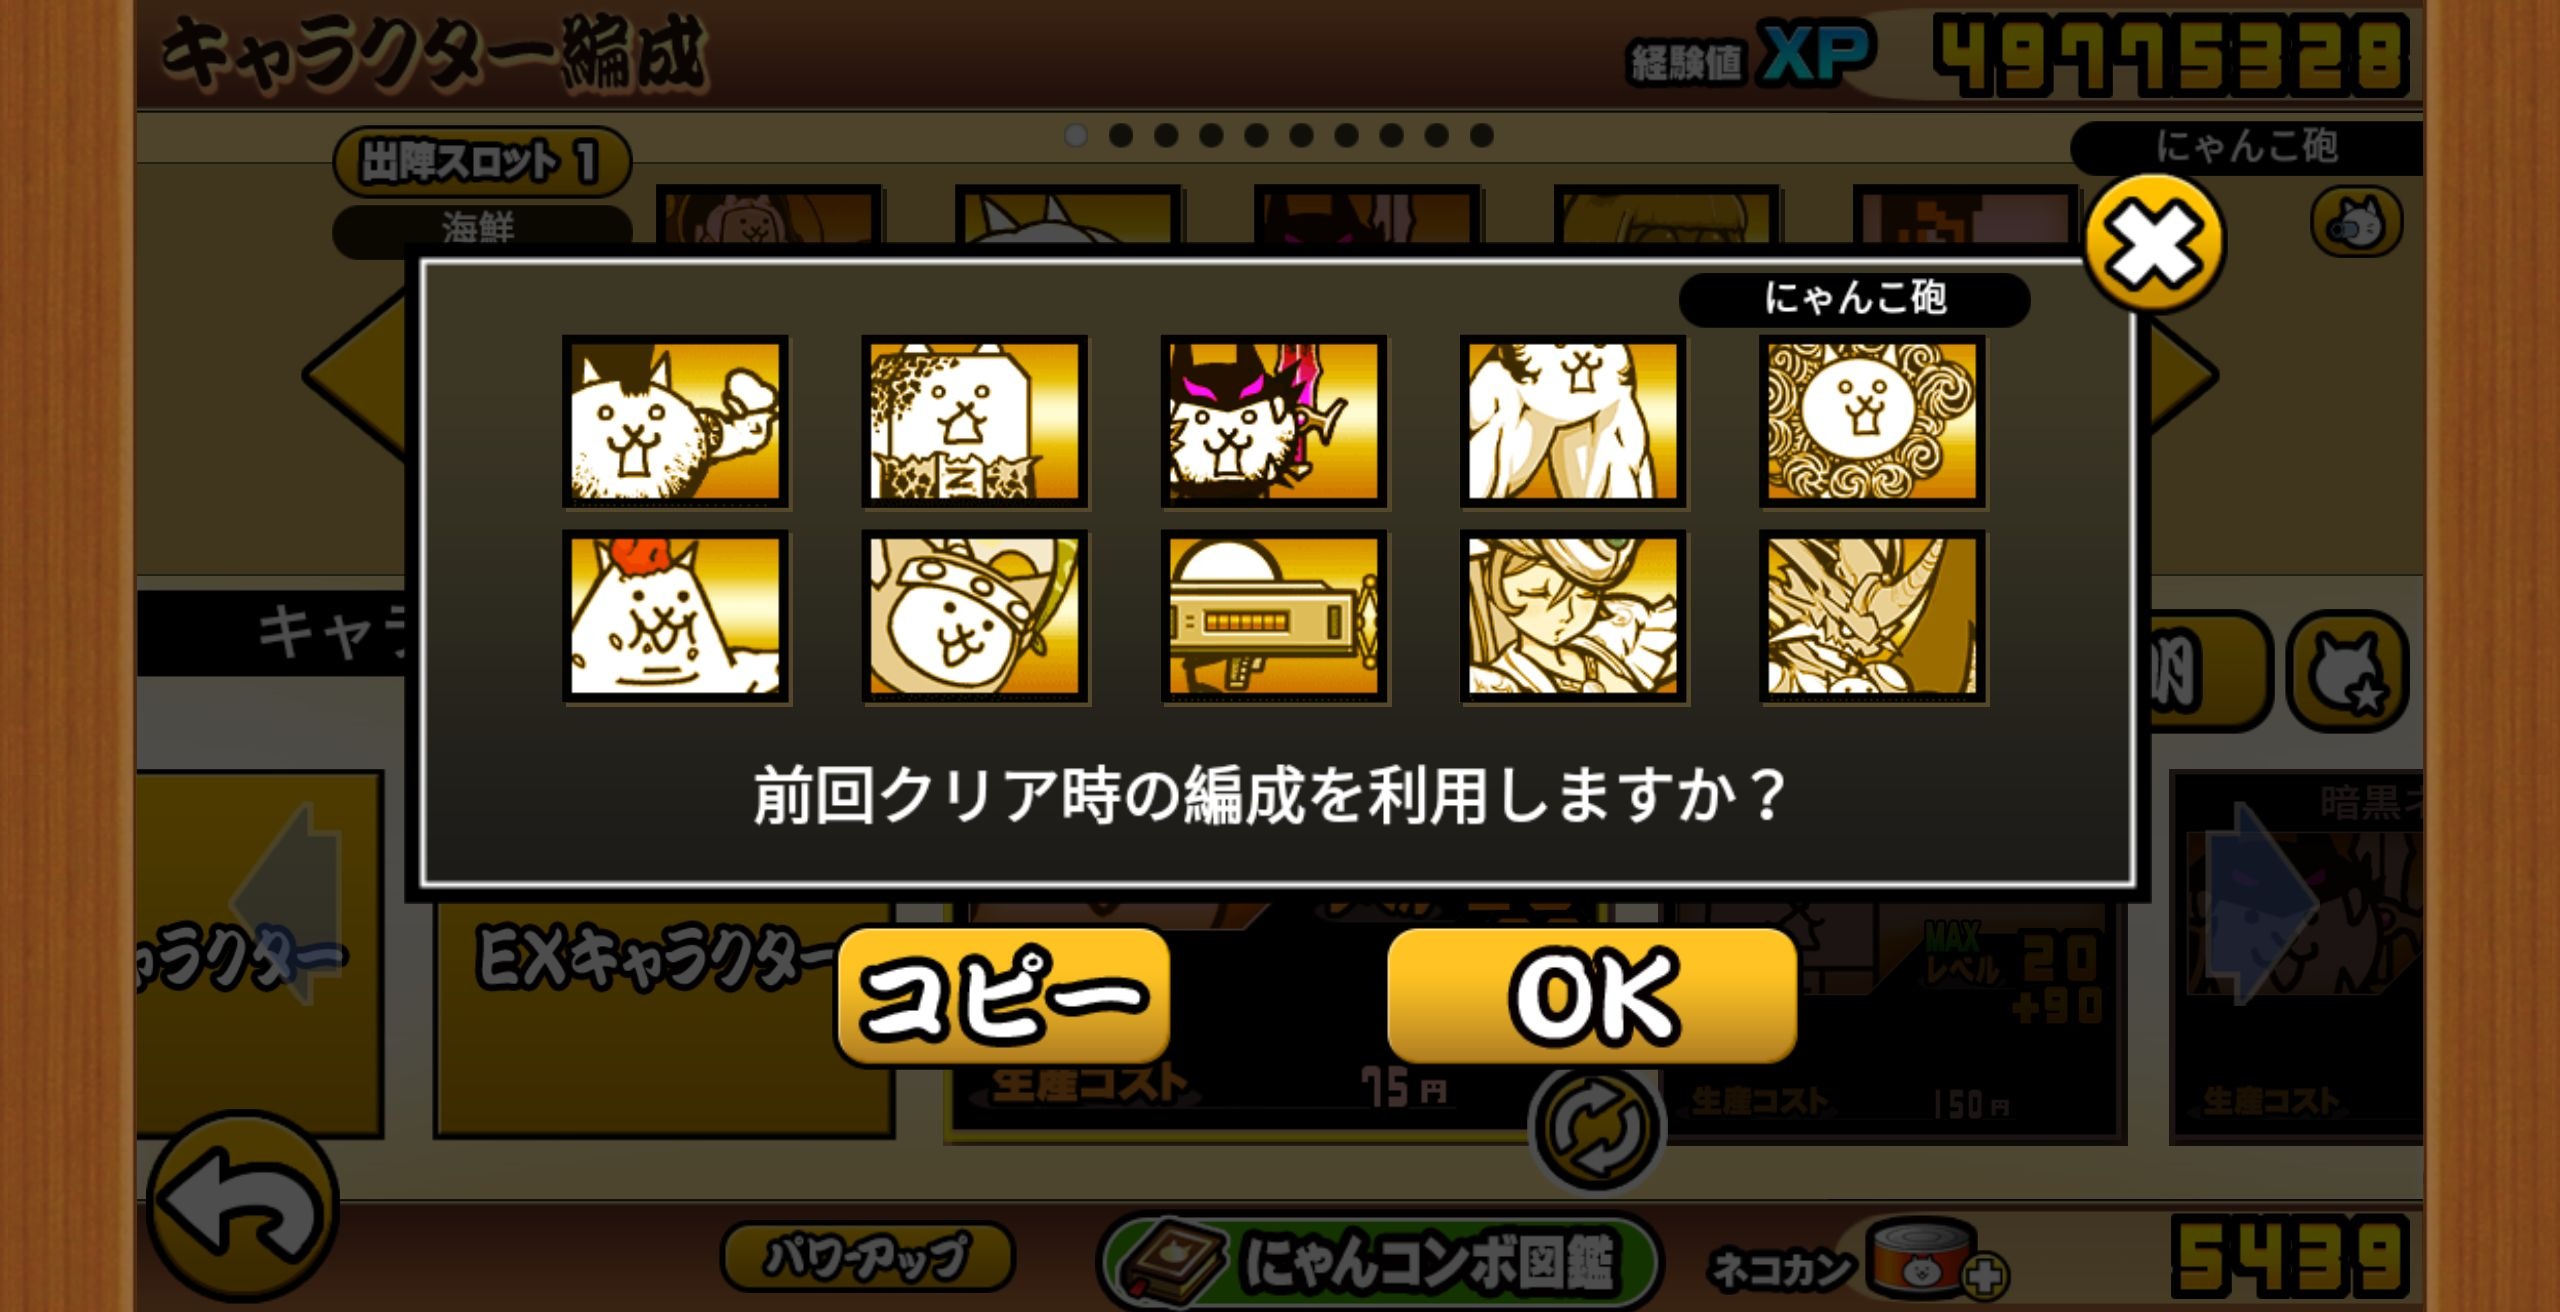Select the first page indicator dot

click(x=1076, y=135)
